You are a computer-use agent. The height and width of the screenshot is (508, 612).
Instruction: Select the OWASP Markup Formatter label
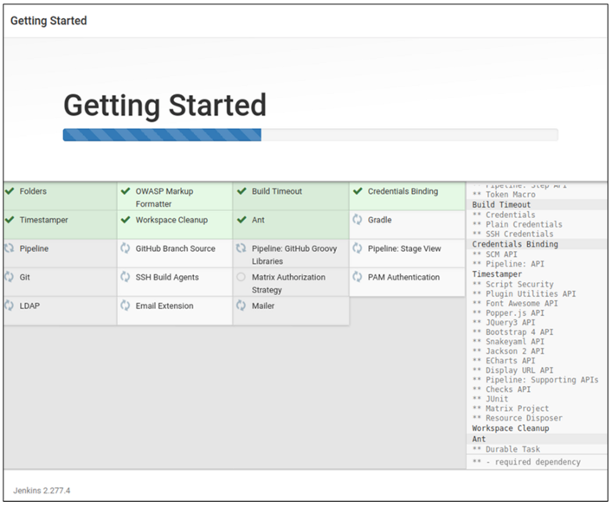coord(164,197)
